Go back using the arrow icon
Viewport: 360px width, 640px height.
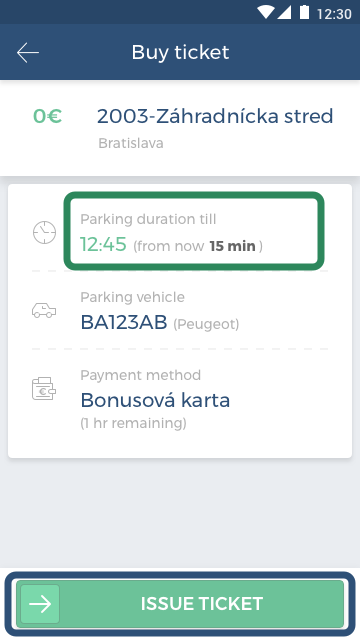[x=28, y=53]
